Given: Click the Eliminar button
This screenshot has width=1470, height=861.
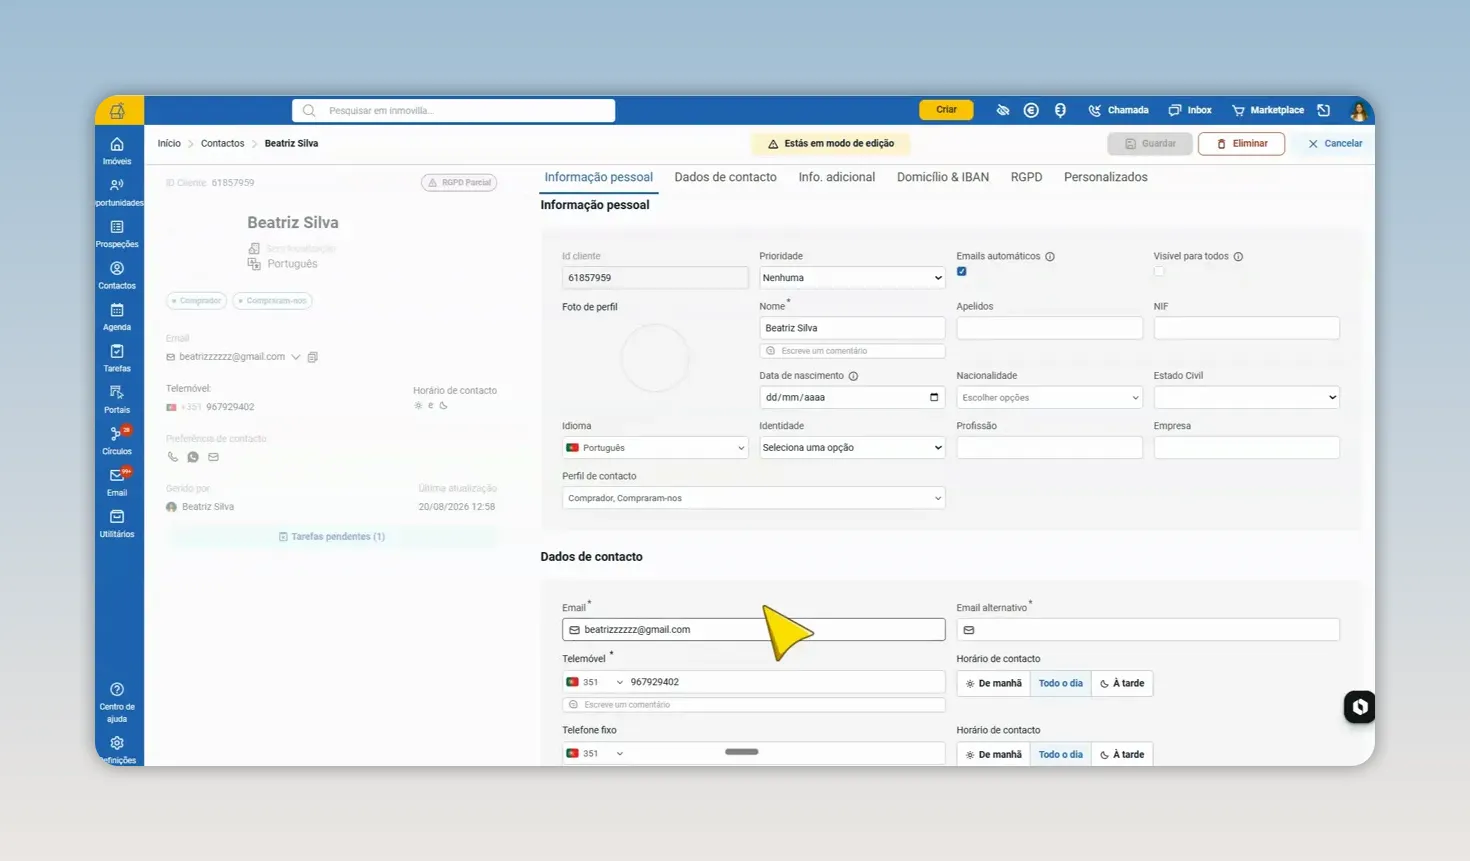Looking at the screenshot, I should click(1241, 144).
